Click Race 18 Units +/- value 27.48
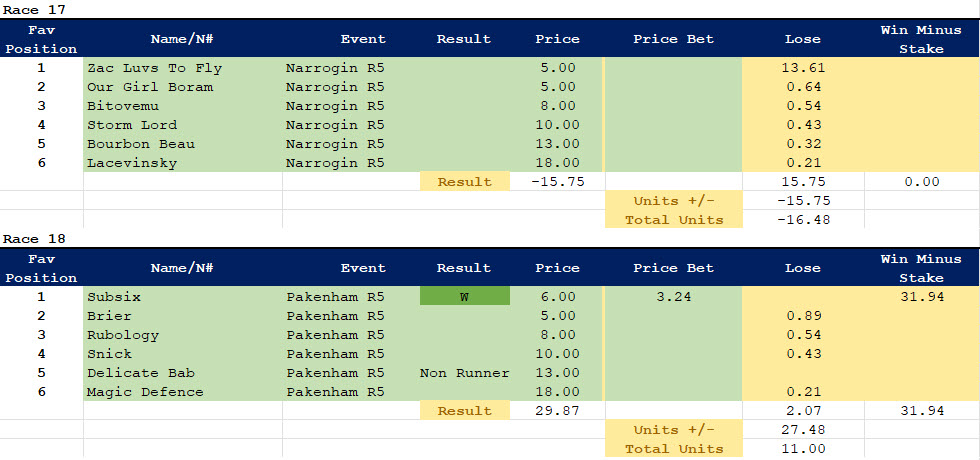This screenshot has width=980, height=460. 802,430
